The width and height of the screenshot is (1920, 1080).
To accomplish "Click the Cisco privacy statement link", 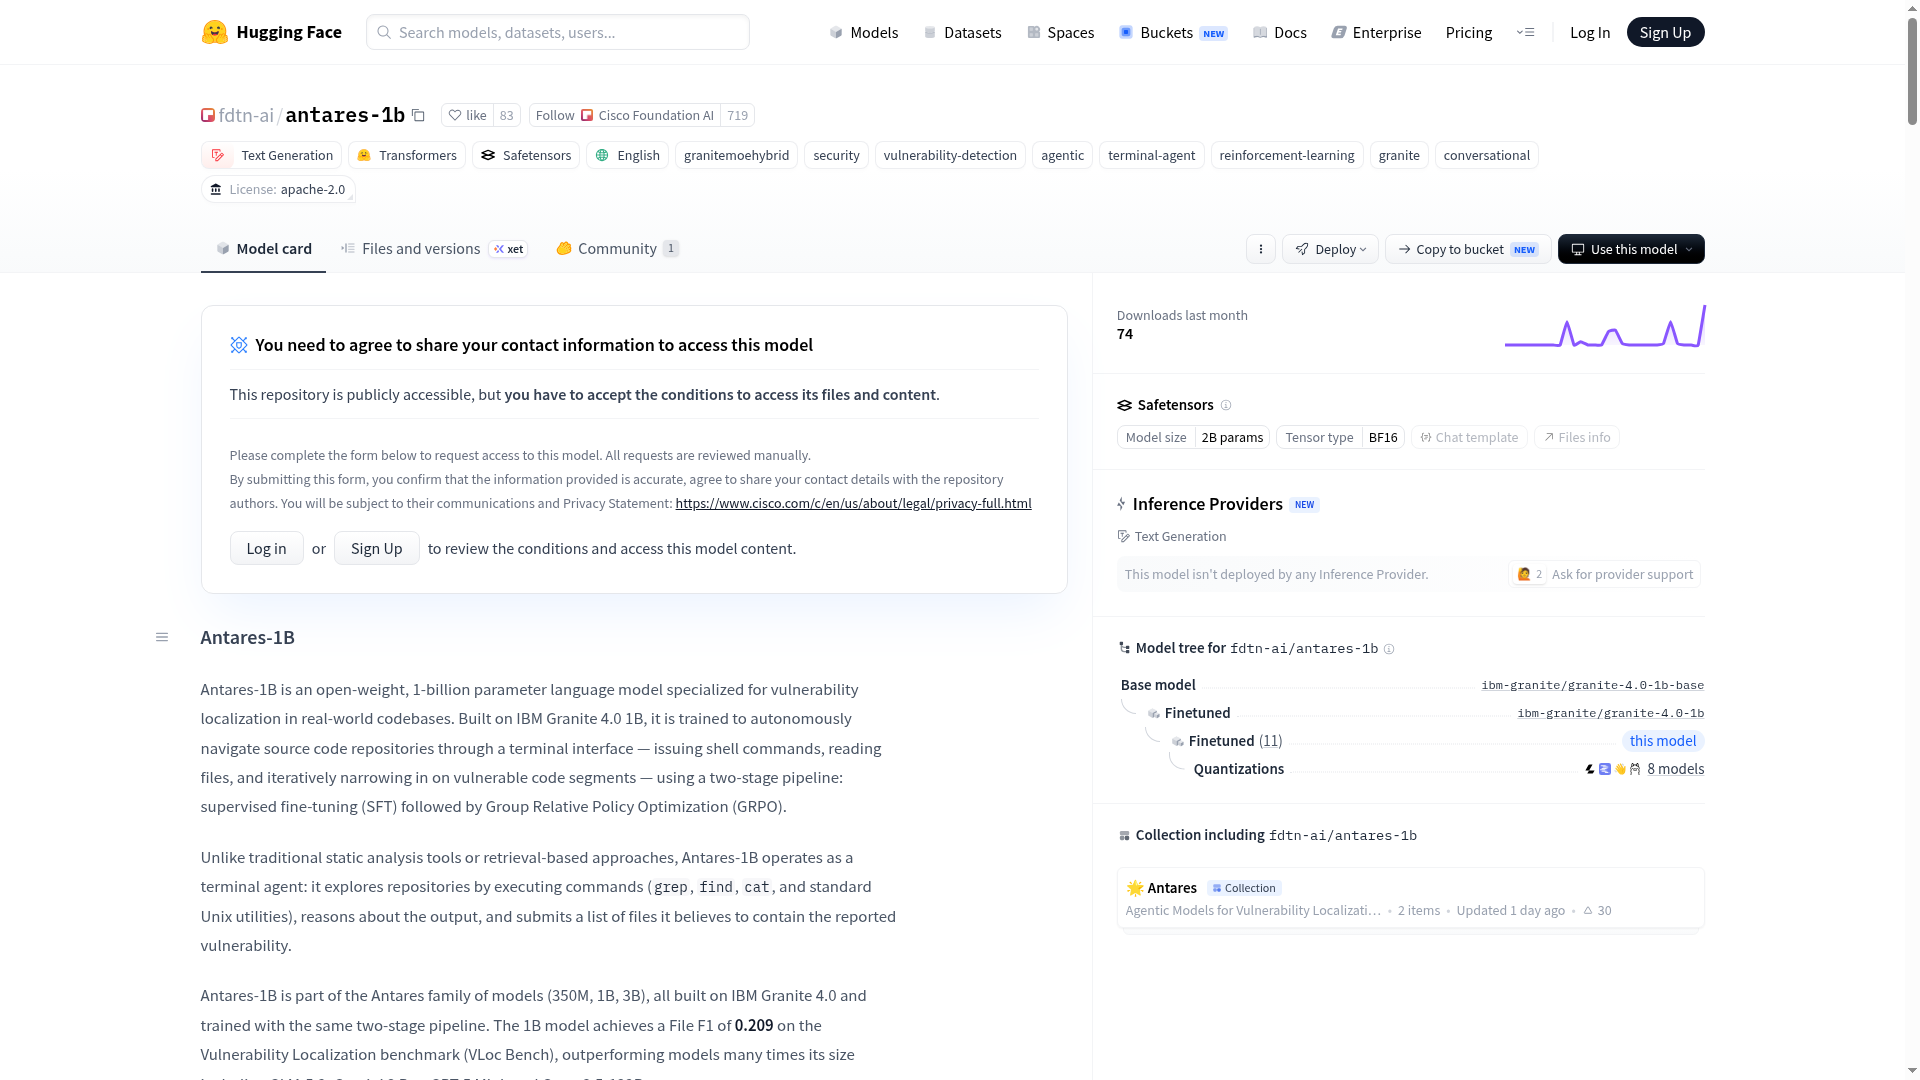I will pos(853,503).
